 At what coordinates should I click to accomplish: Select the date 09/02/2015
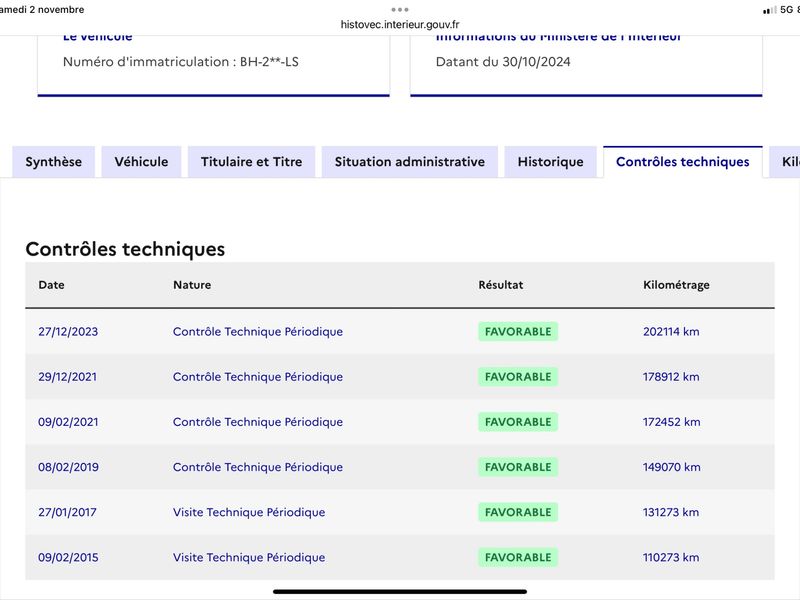click(68, 557)
